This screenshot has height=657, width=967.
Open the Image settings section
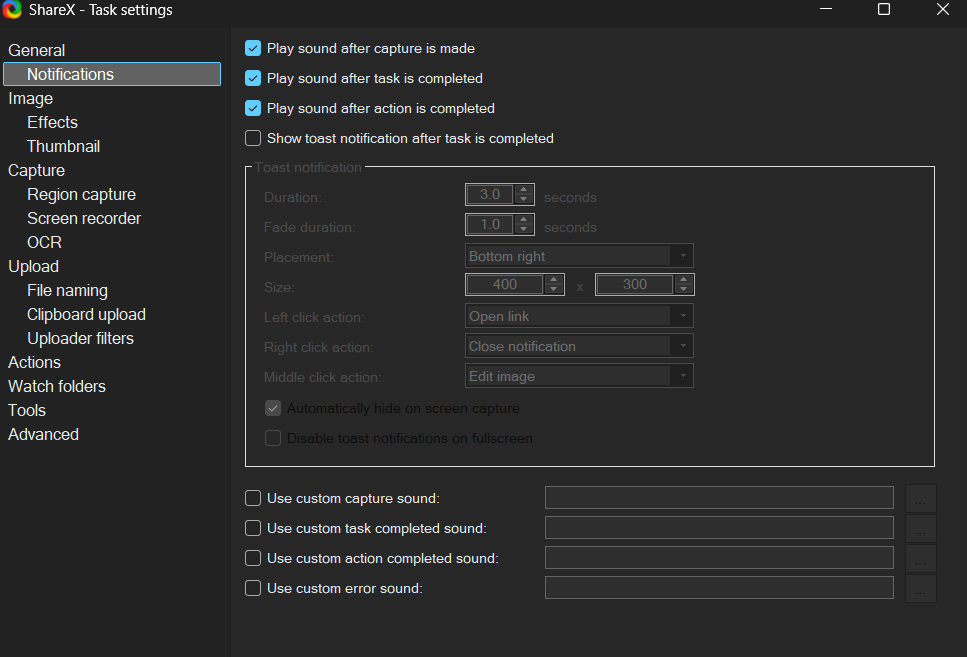point(30,98)
